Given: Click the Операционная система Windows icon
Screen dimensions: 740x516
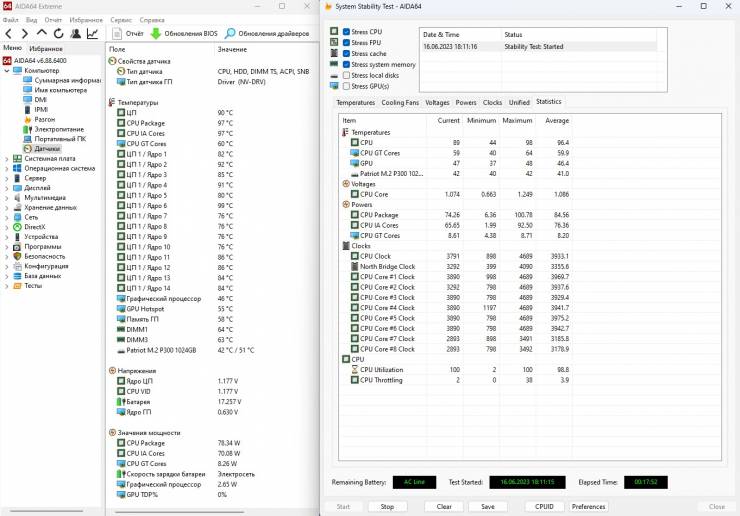Looking at the screenshot, I should (x=17, y=168).
